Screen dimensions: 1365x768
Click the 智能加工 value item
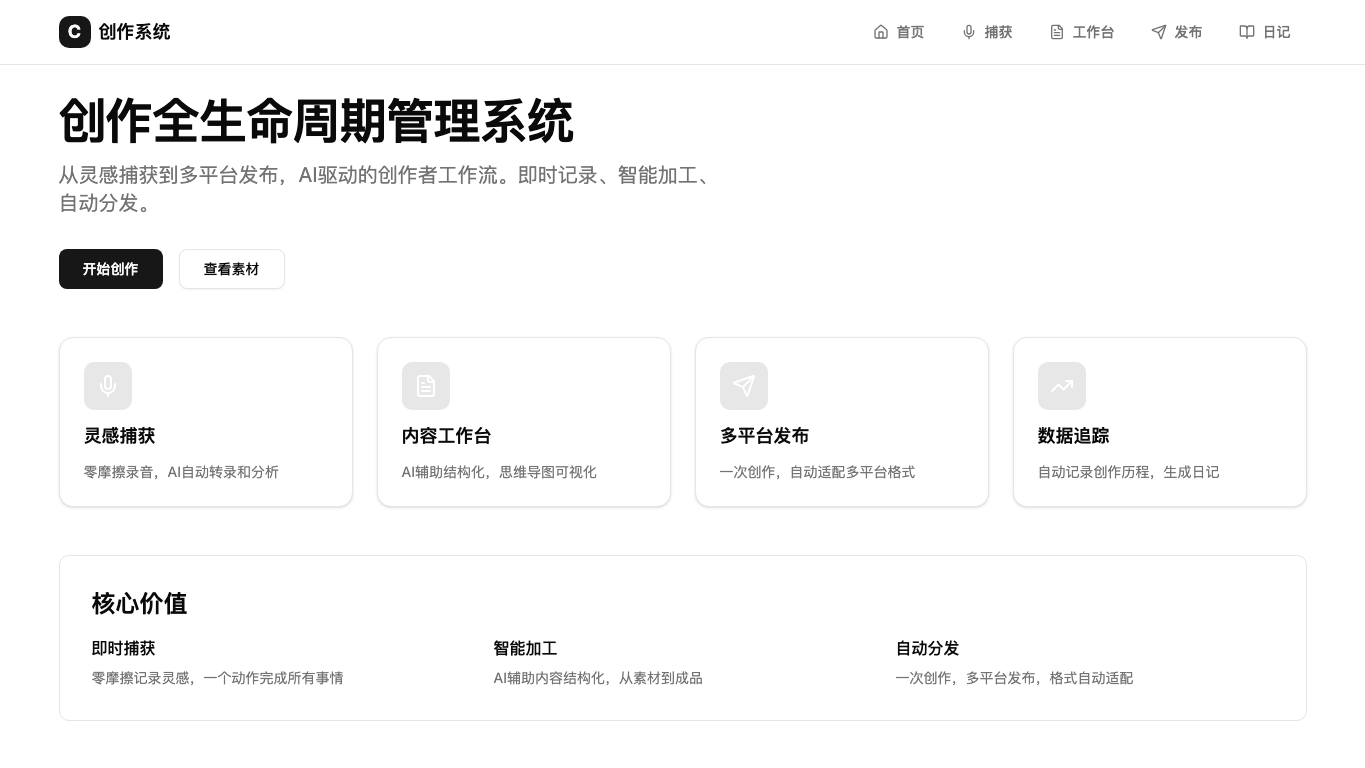click(x=525, y=648)
